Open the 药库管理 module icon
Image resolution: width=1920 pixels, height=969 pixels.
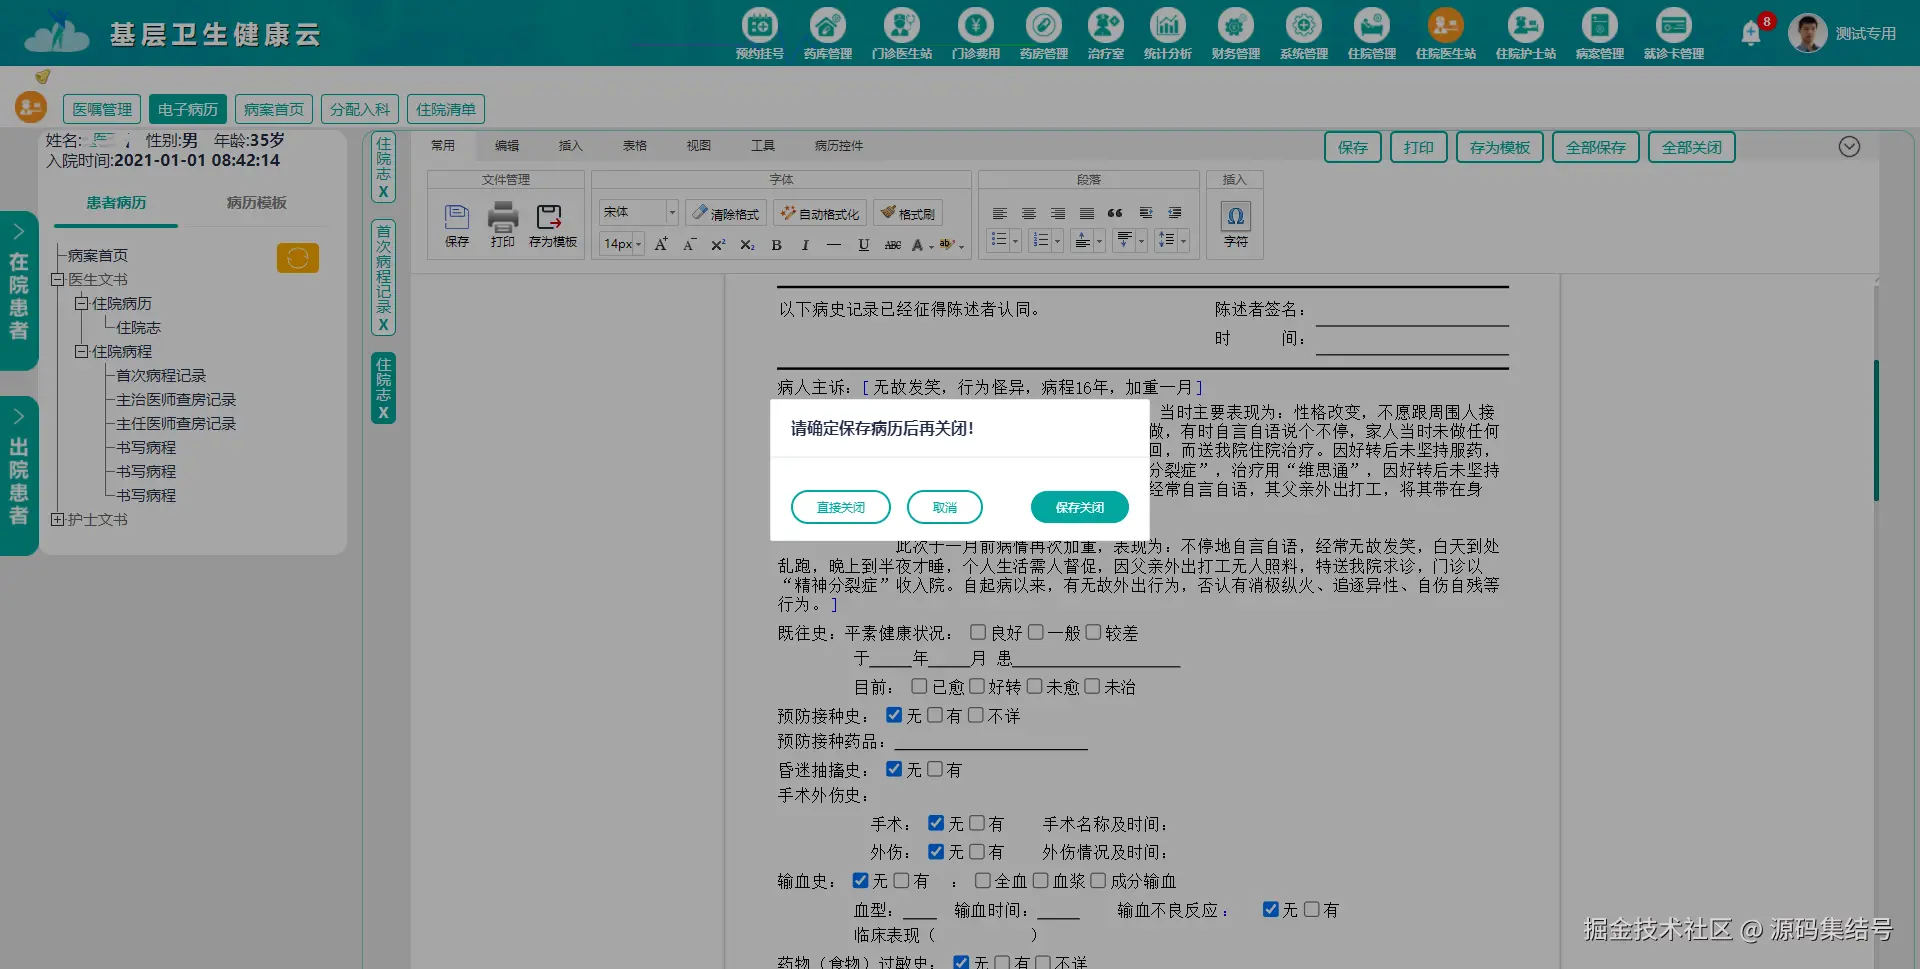[x=827, y=25]
